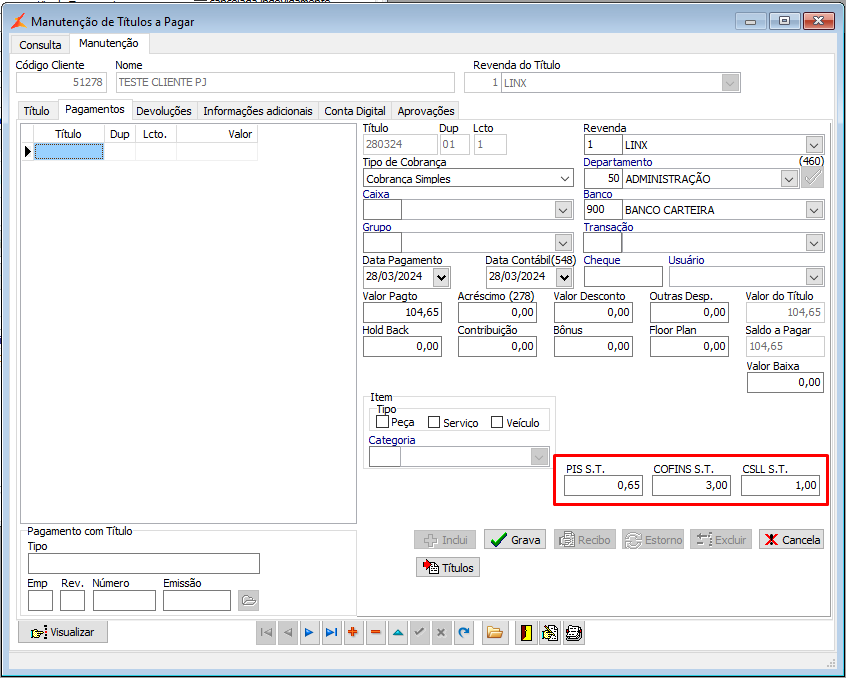Click the Visualizar button

(63, 632)
